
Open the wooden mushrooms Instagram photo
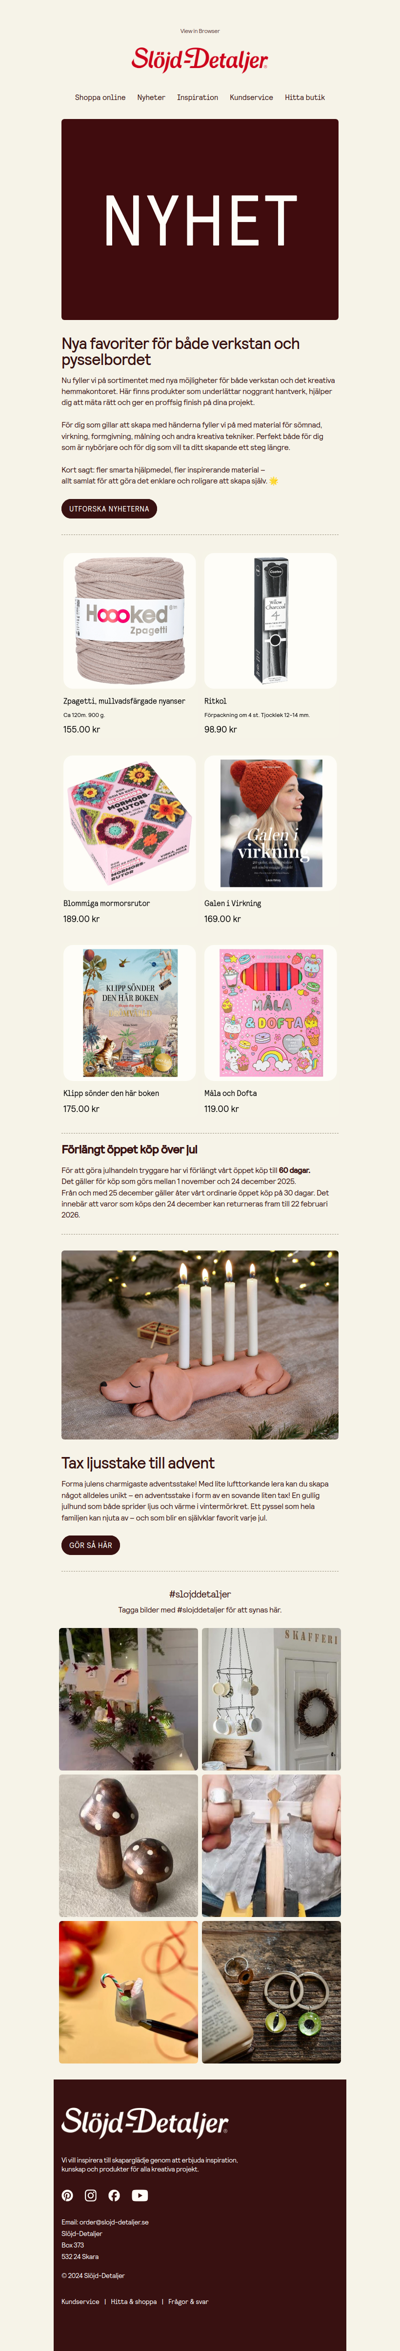[128, 1846]
